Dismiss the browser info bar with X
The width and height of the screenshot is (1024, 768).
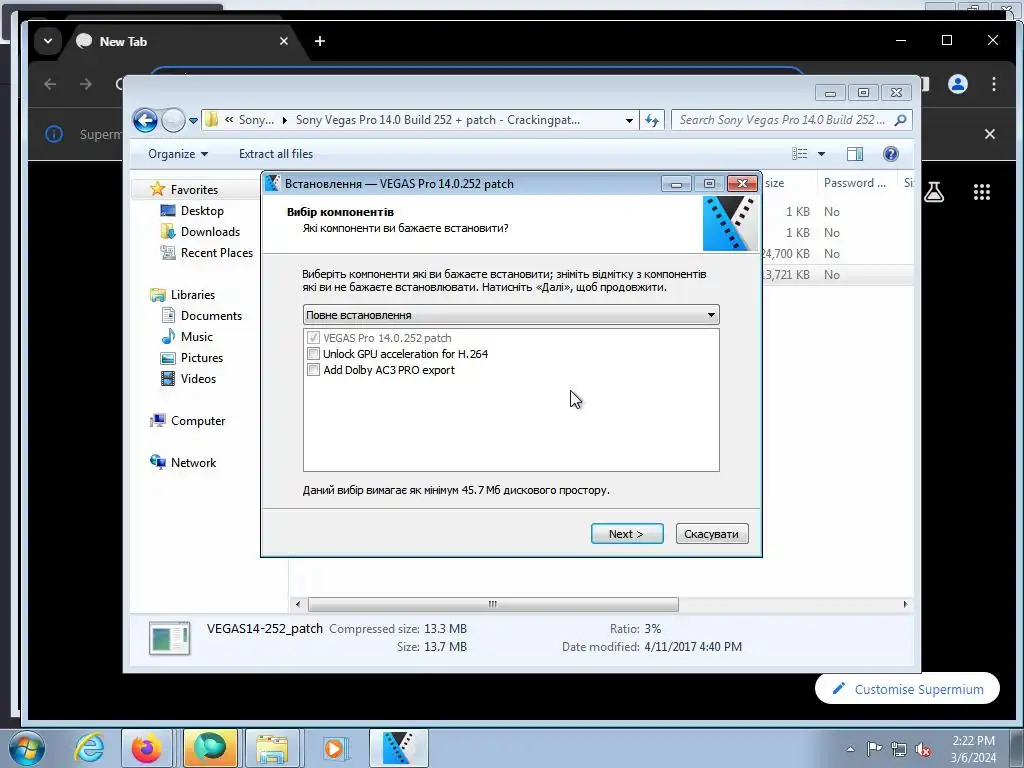tap(990, 134)
